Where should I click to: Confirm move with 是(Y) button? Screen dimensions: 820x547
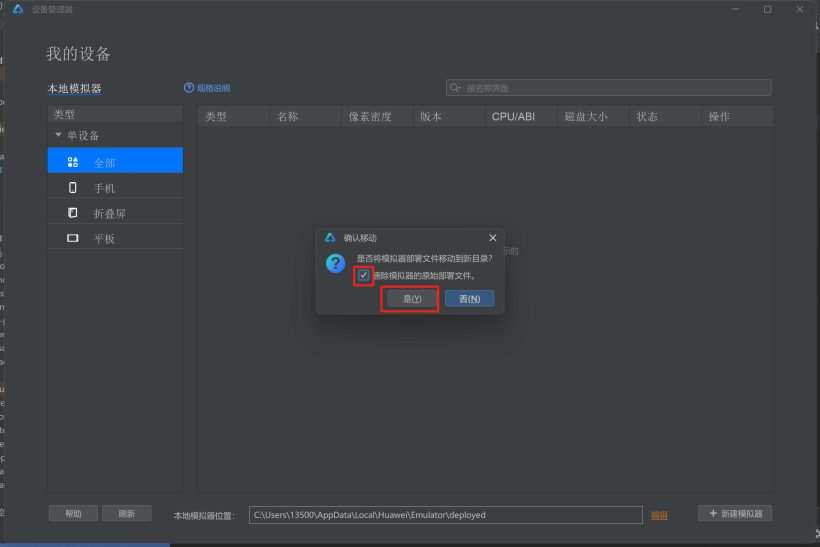[x=412, y=299]
